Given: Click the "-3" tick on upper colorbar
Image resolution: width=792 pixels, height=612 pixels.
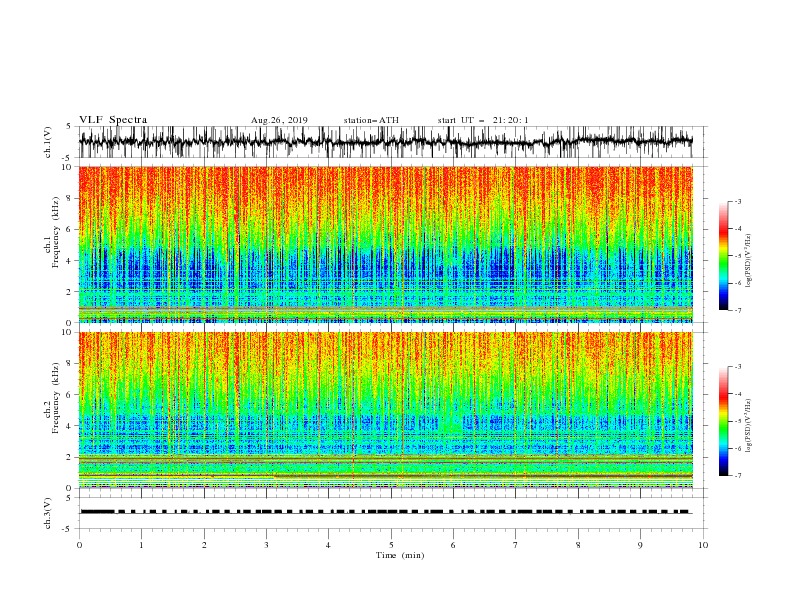Looking at the screenshot, I should coord(737,201).
